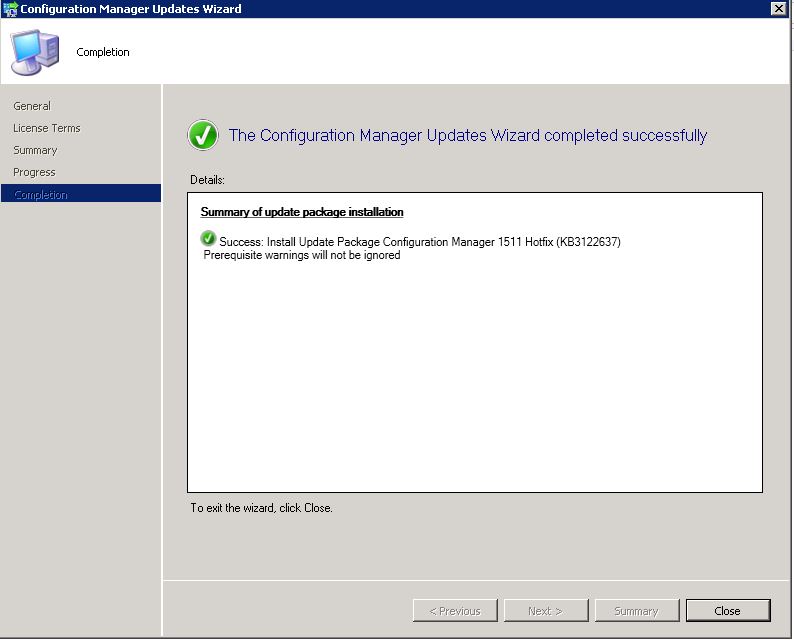Click the Summary button at the bottom
Image resolution: width=794 pixels, height=640 pixels.
(636, 611)
